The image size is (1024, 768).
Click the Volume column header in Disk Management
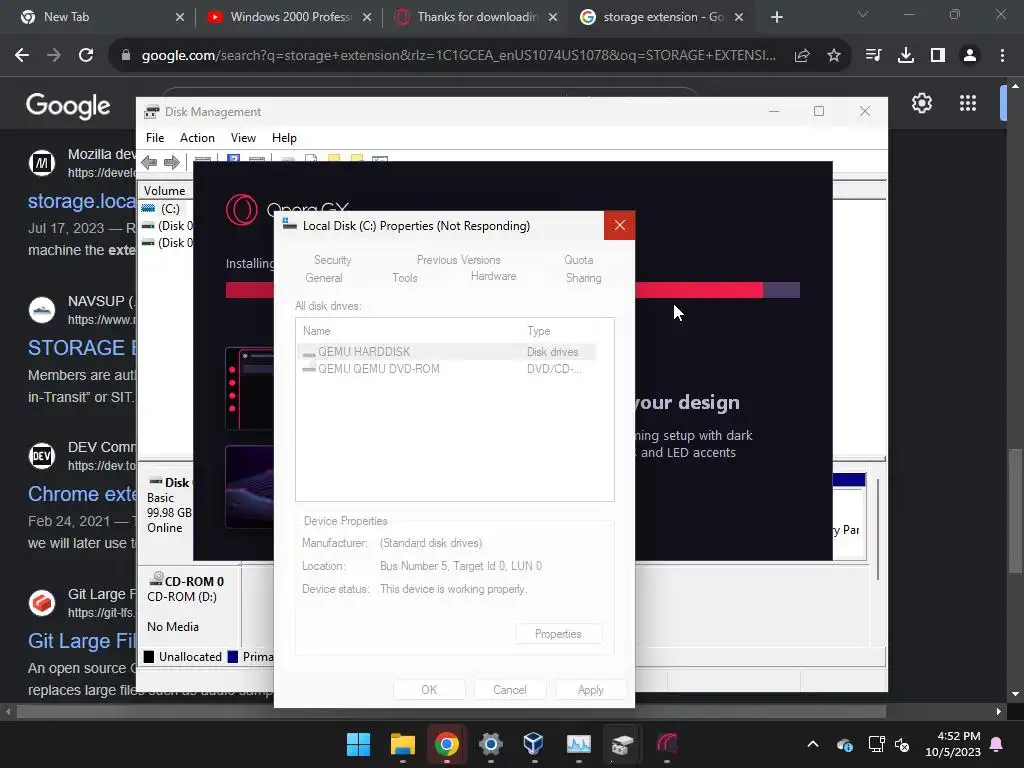[x=165, y=191]
